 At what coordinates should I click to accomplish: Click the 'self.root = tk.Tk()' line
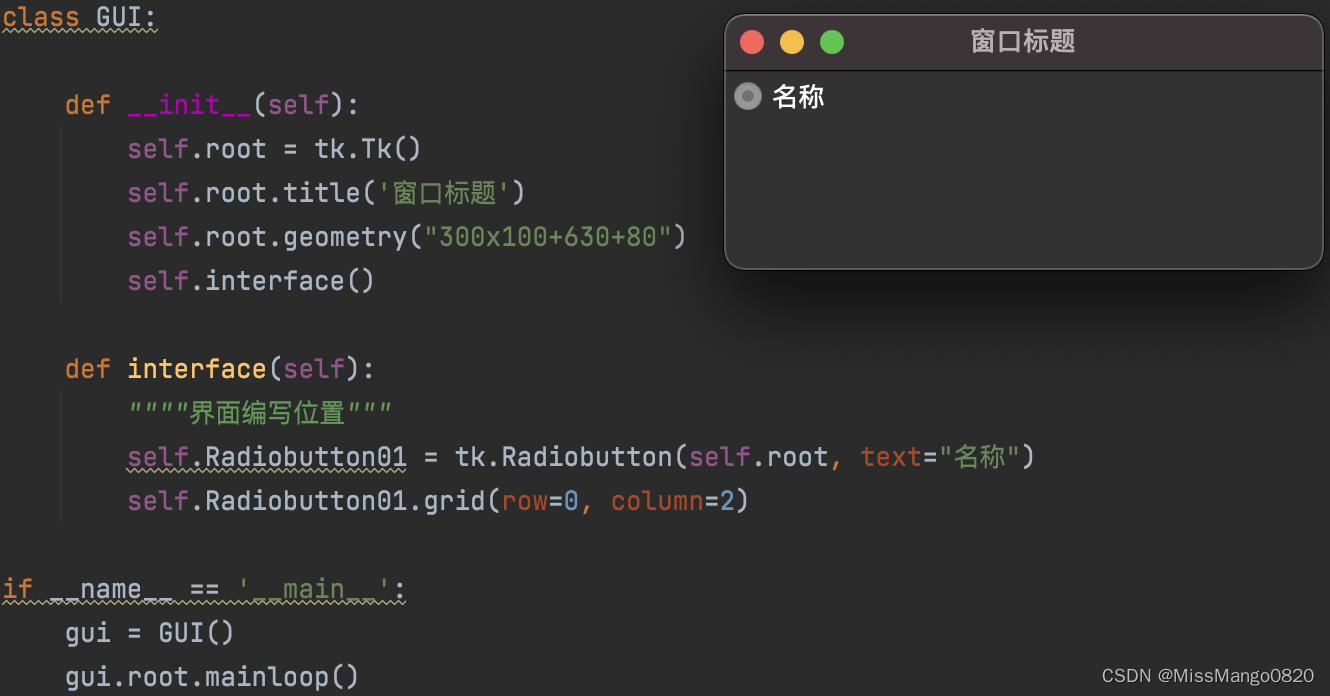(274, 149)
